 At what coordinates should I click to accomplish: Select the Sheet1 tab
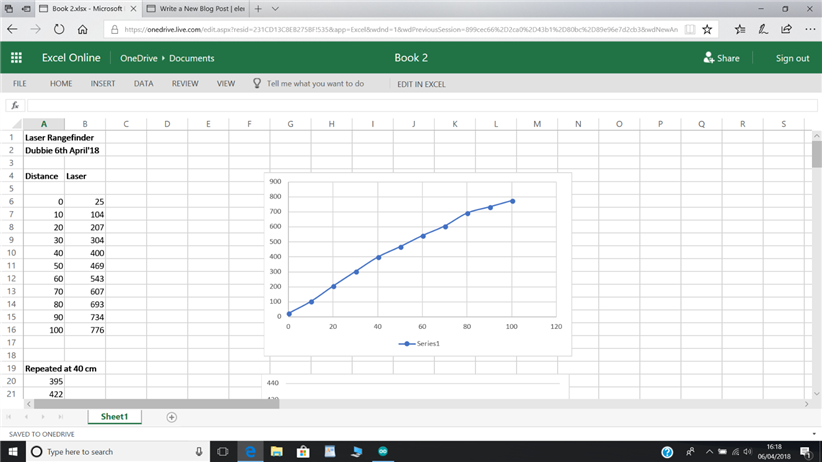(x=114, y=416)
